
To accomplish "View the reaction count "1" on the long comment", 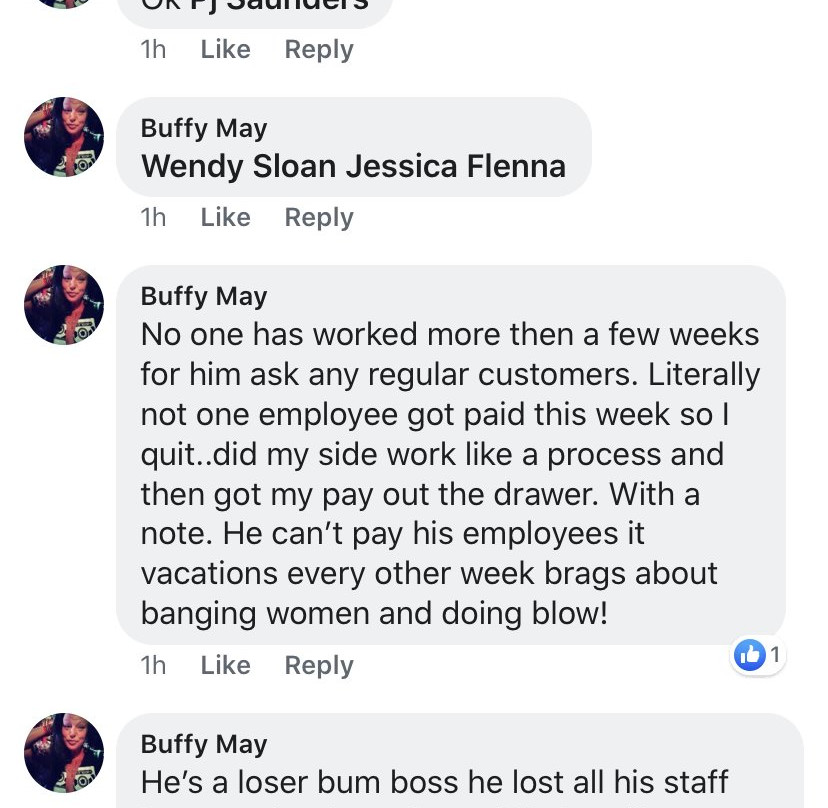I will pos(774,655).
